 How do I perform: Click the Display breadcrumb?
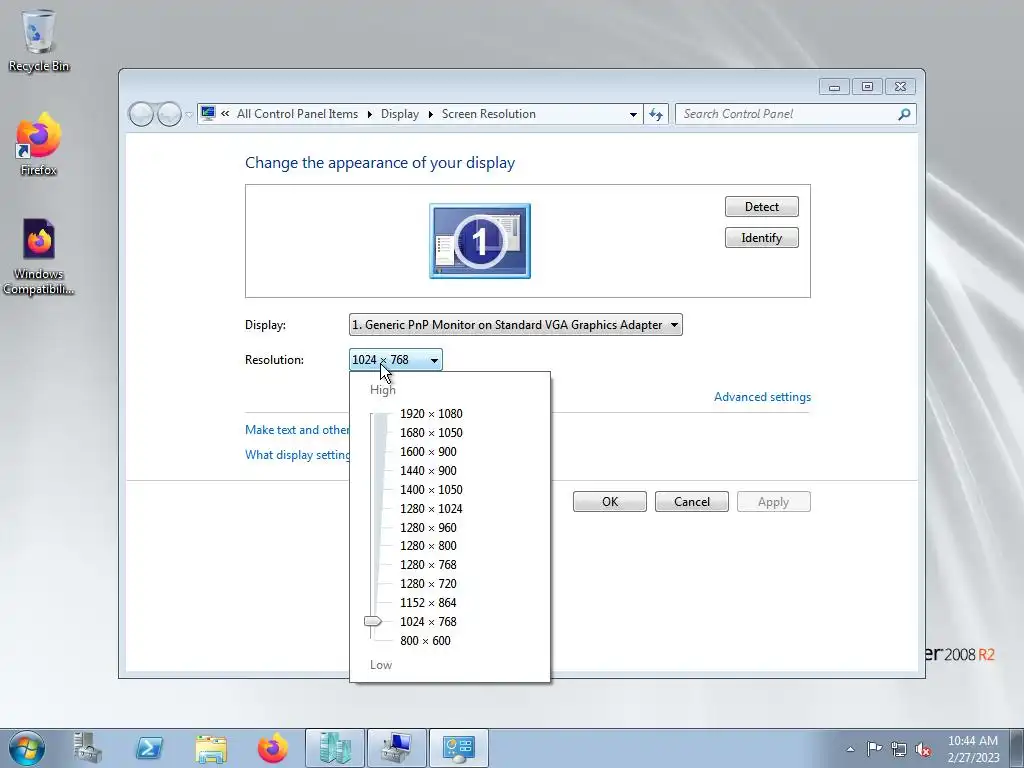pos(400,114)
